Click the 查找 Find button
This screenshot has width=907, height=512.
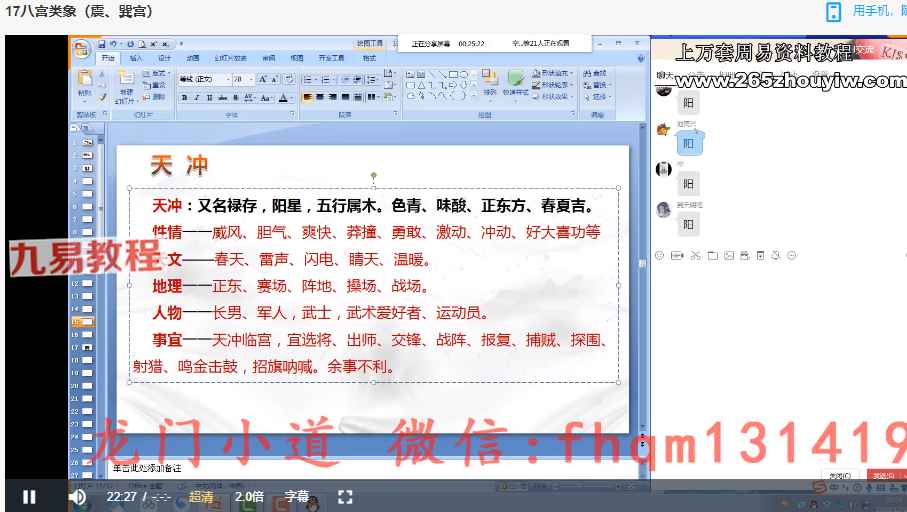click(x=596, y=73)
